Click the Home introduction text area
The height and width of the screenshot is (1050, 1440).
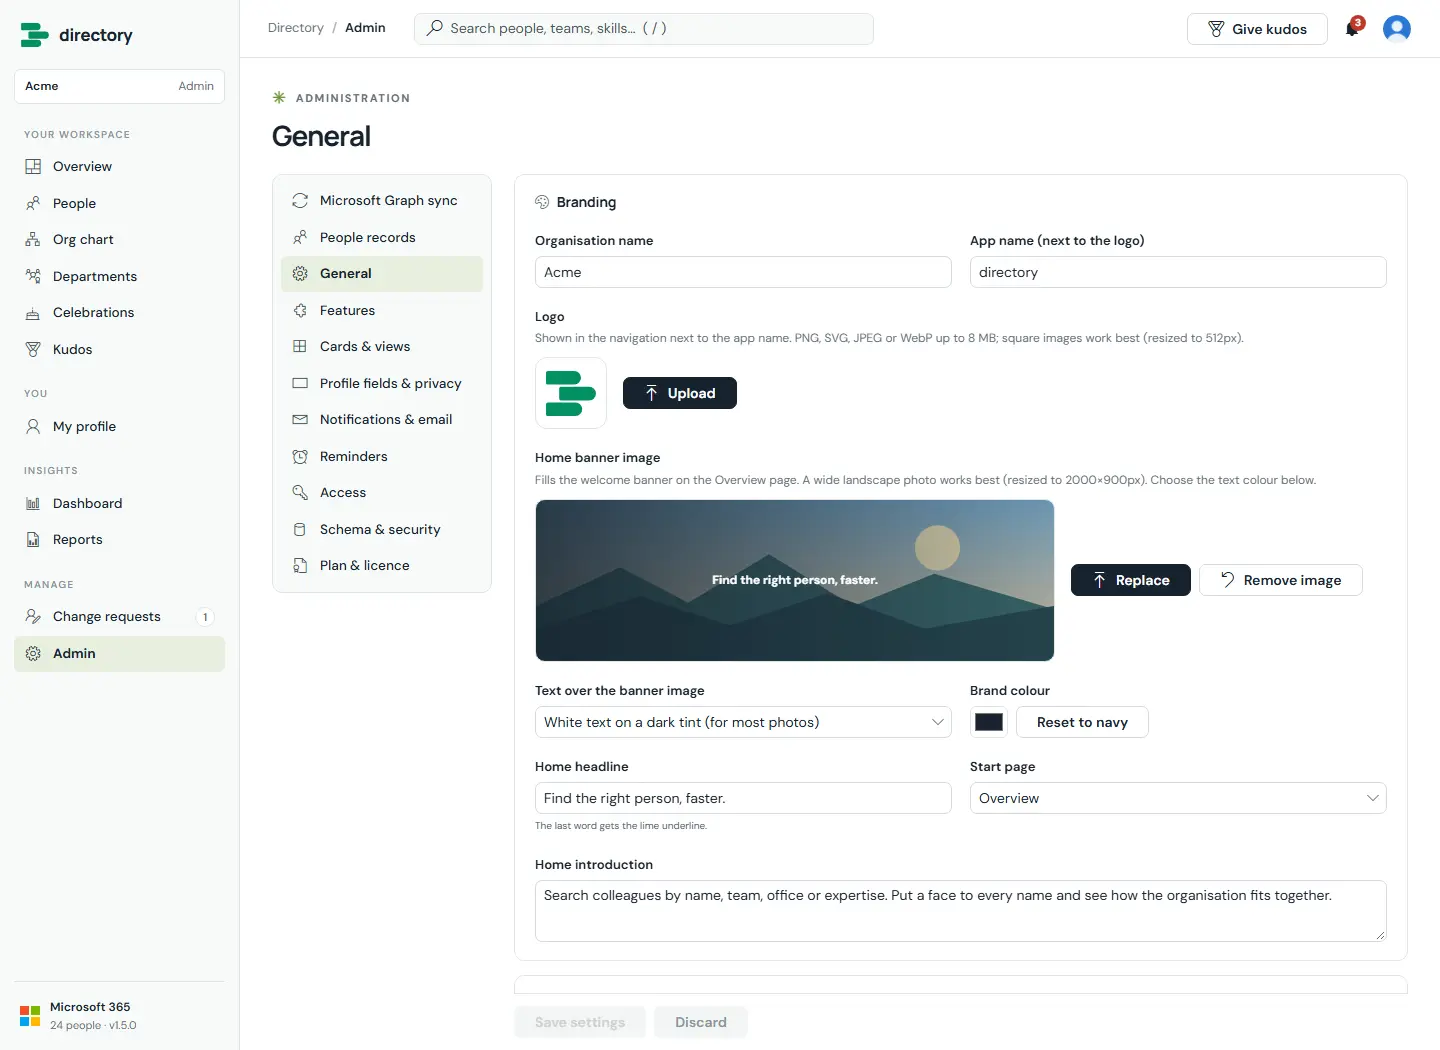pyautogui.click(x=961, y=911)
